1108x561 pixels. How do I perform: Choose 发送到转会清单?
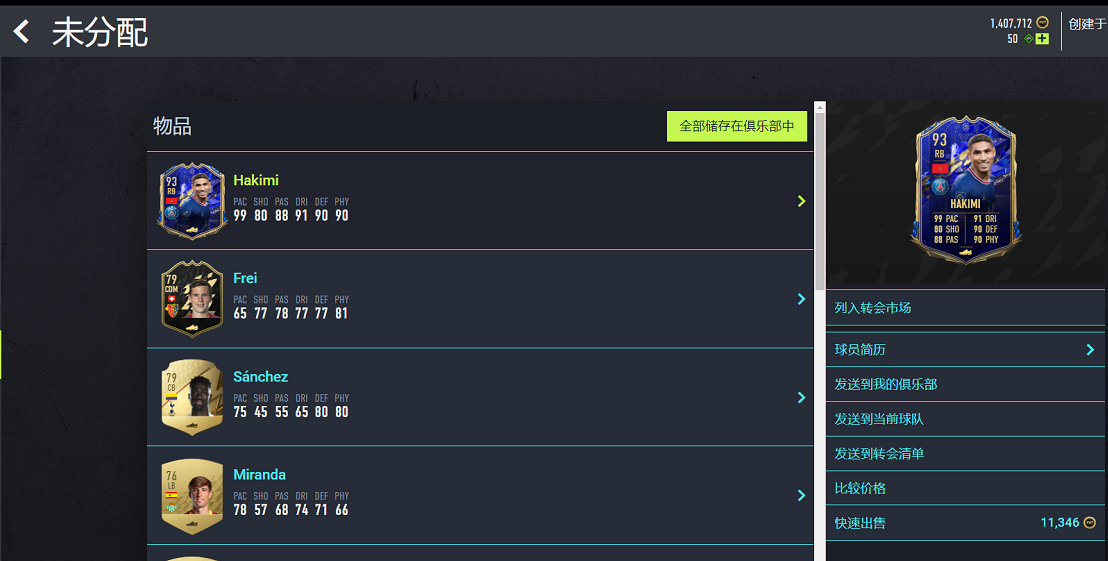pos(965,454)
